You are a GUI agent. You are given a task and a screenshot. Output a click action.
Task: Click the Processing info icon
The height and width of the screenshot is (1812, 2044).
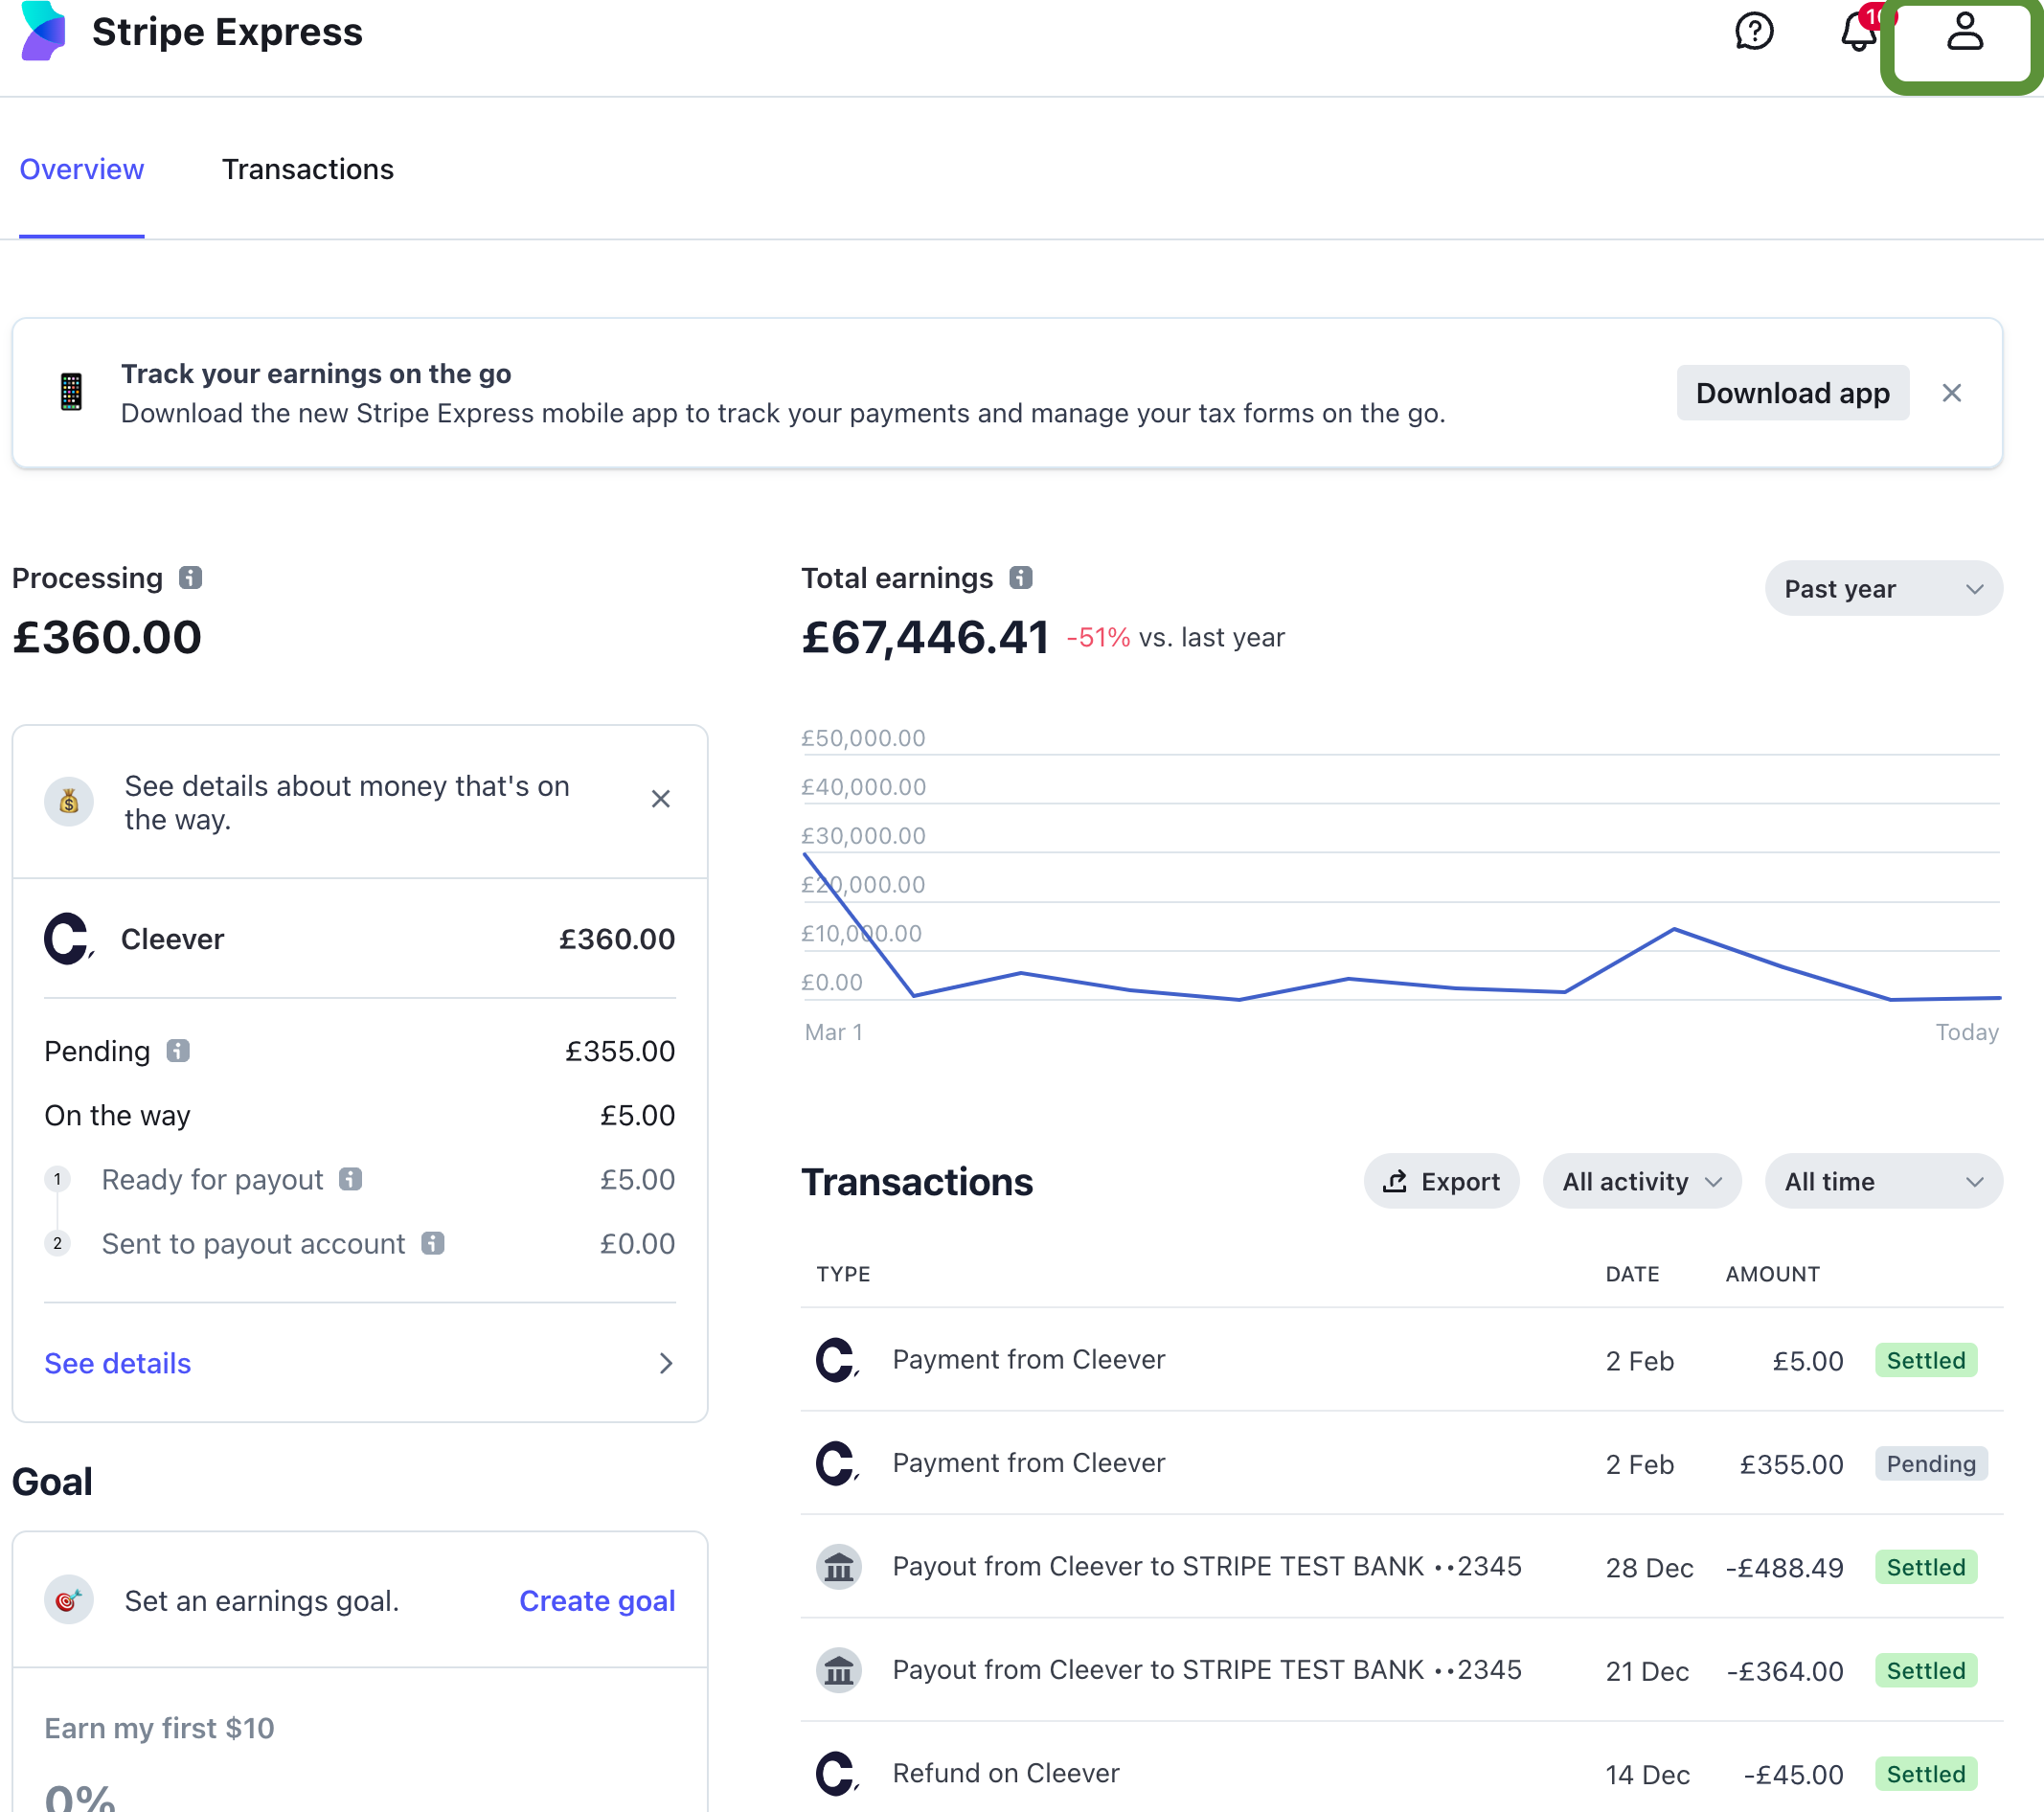pos(190,578)
